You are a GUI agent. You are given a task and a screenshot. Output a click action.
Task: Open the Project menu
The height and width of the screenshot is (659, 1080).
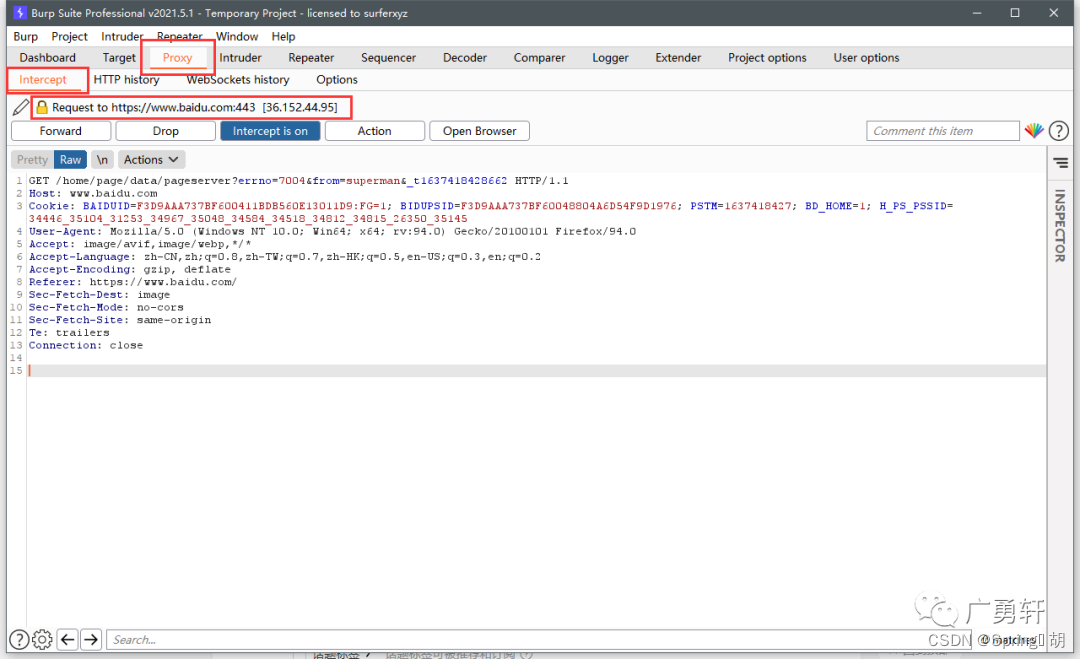(x=69, y=36)
